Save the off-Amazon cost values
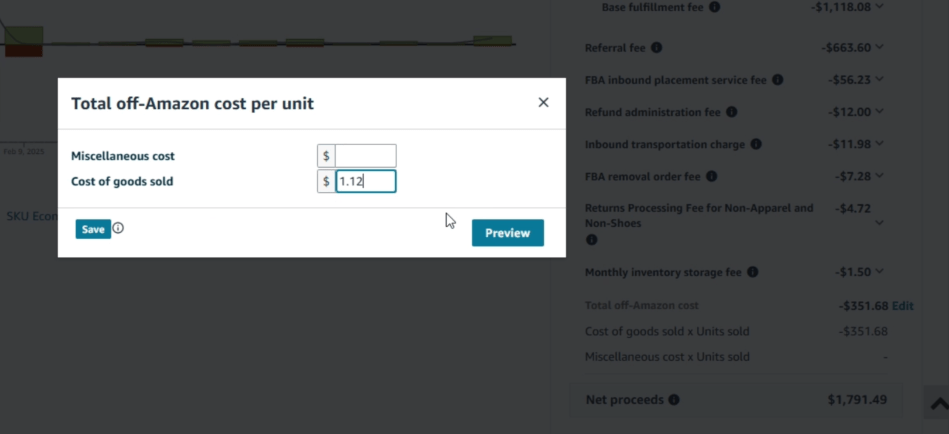 tap(92, 229)
